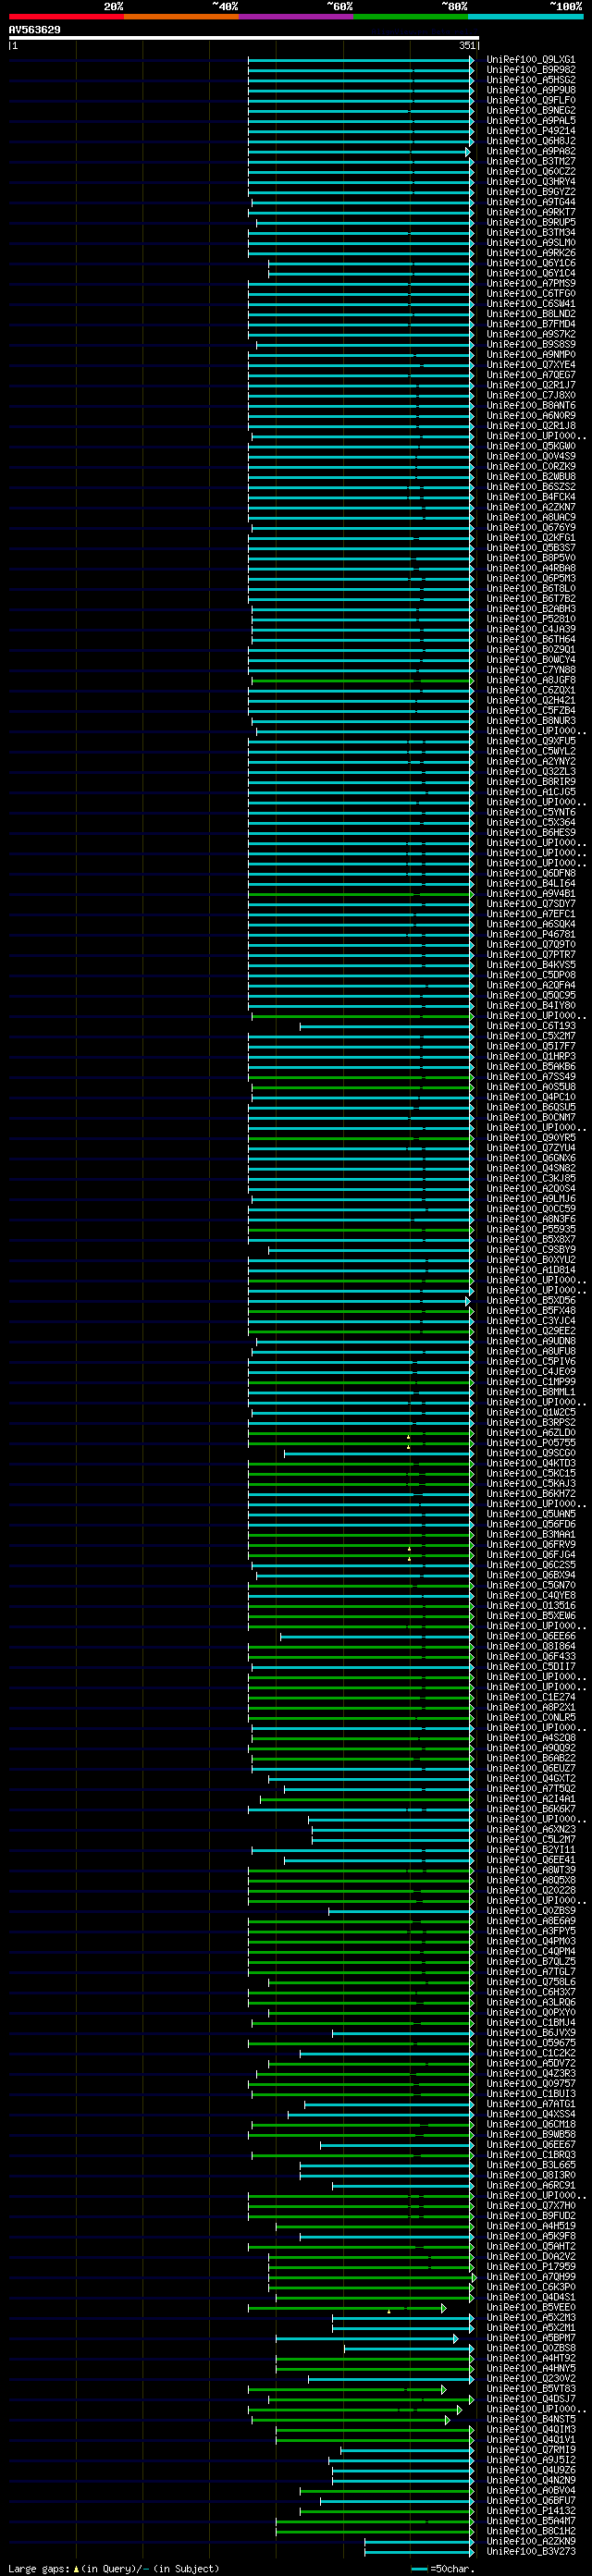The height and width of the screenshot is (2576, 592).
Task: Select the UniRef100_B5VT83 label
Action: 531,2388
